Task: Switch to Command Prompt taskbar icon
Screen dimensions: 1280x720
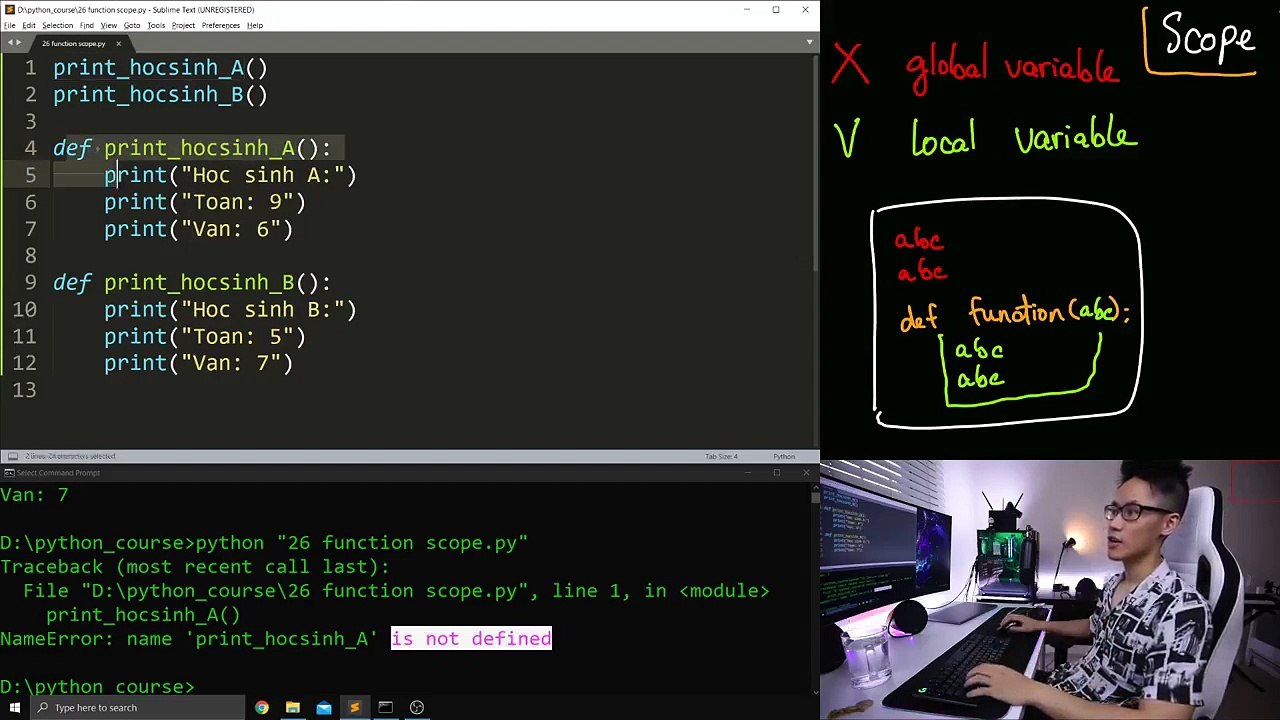Action: tap(385, 707)
